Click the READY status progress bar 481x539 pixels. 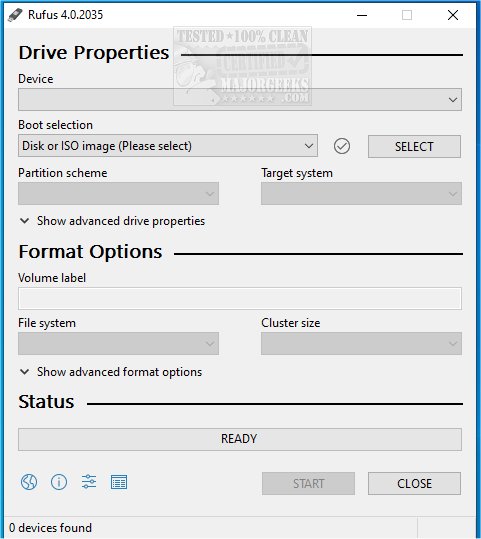(240, 439)
